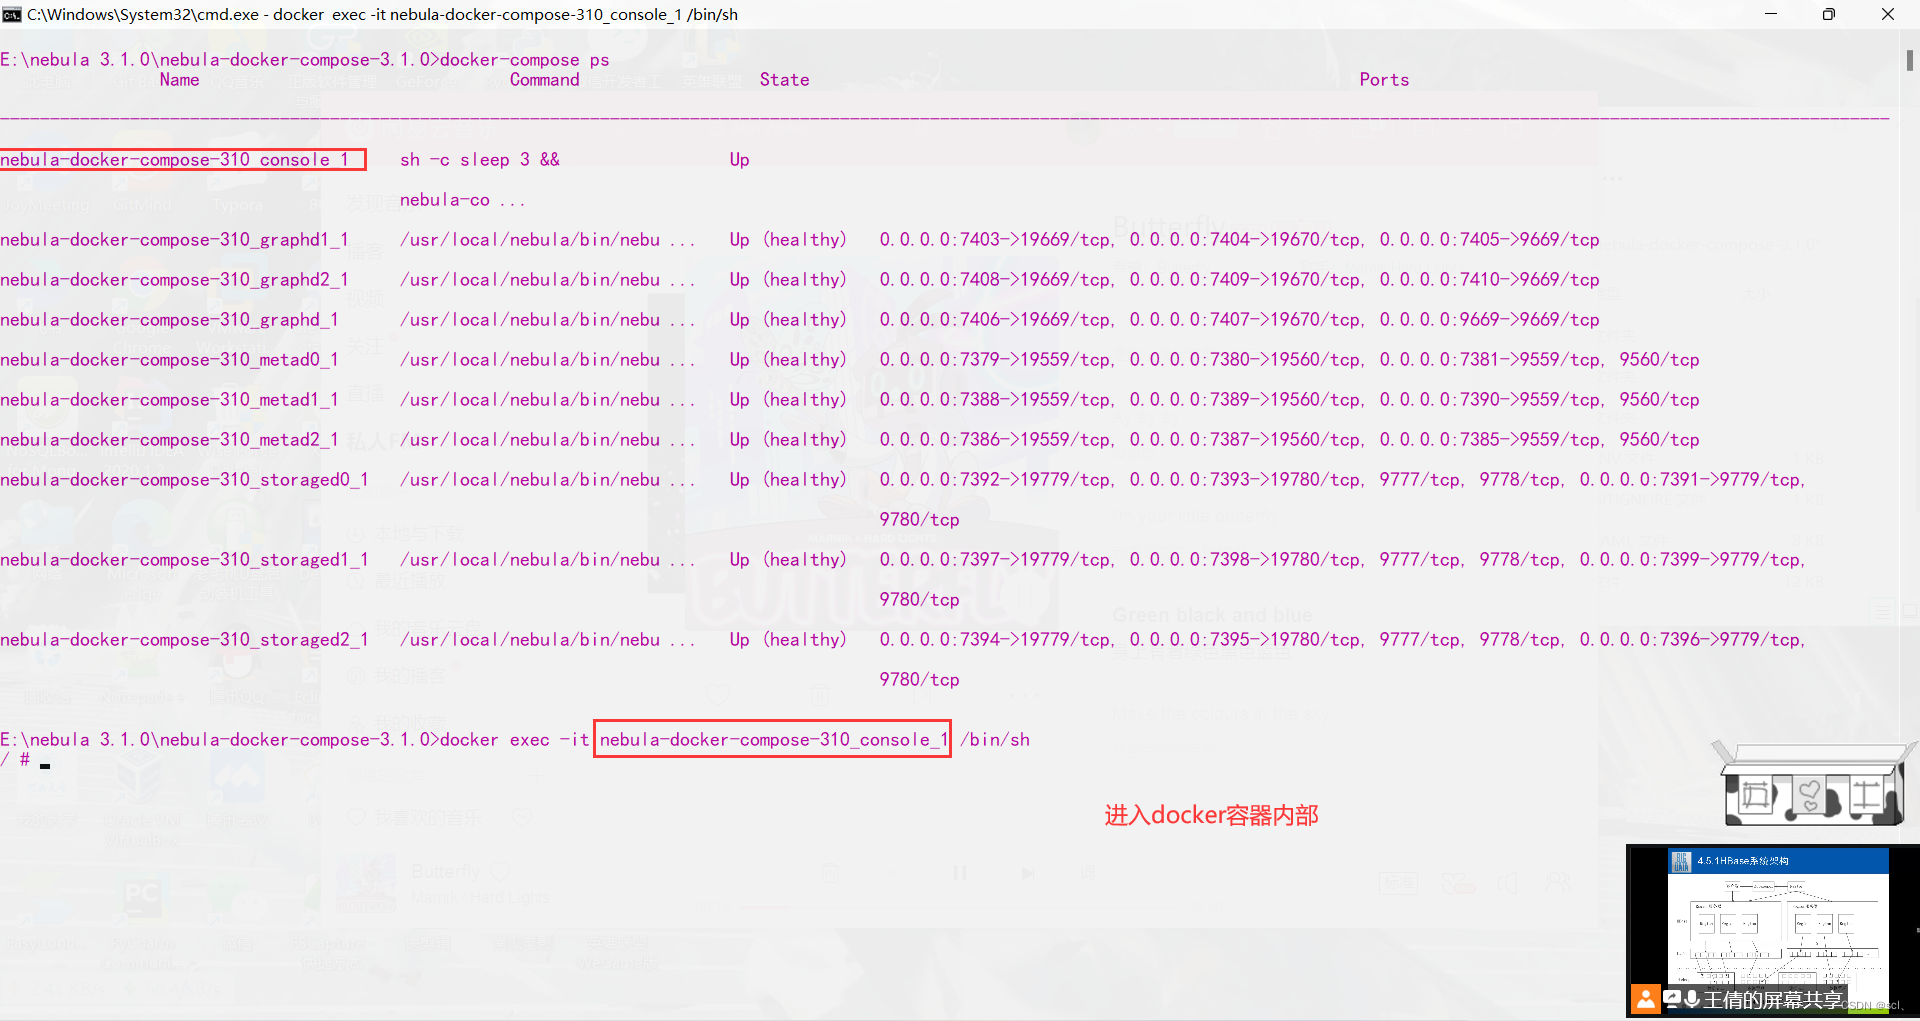Click the graphd2_1 container name
The image size is (1920, 1021).
pyautogui.click(x=174, y=279)
